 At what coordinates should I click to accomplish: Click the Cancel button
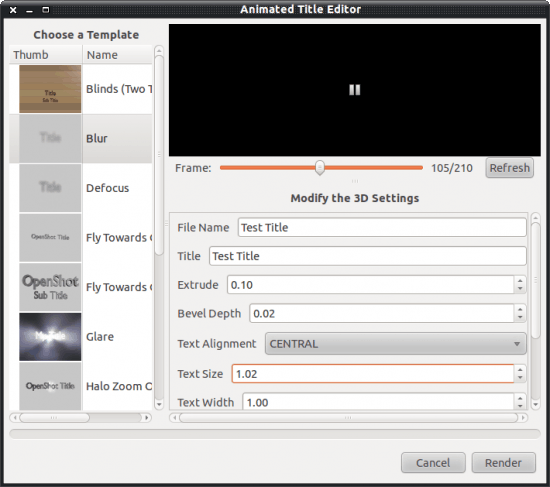click(433, 462)
